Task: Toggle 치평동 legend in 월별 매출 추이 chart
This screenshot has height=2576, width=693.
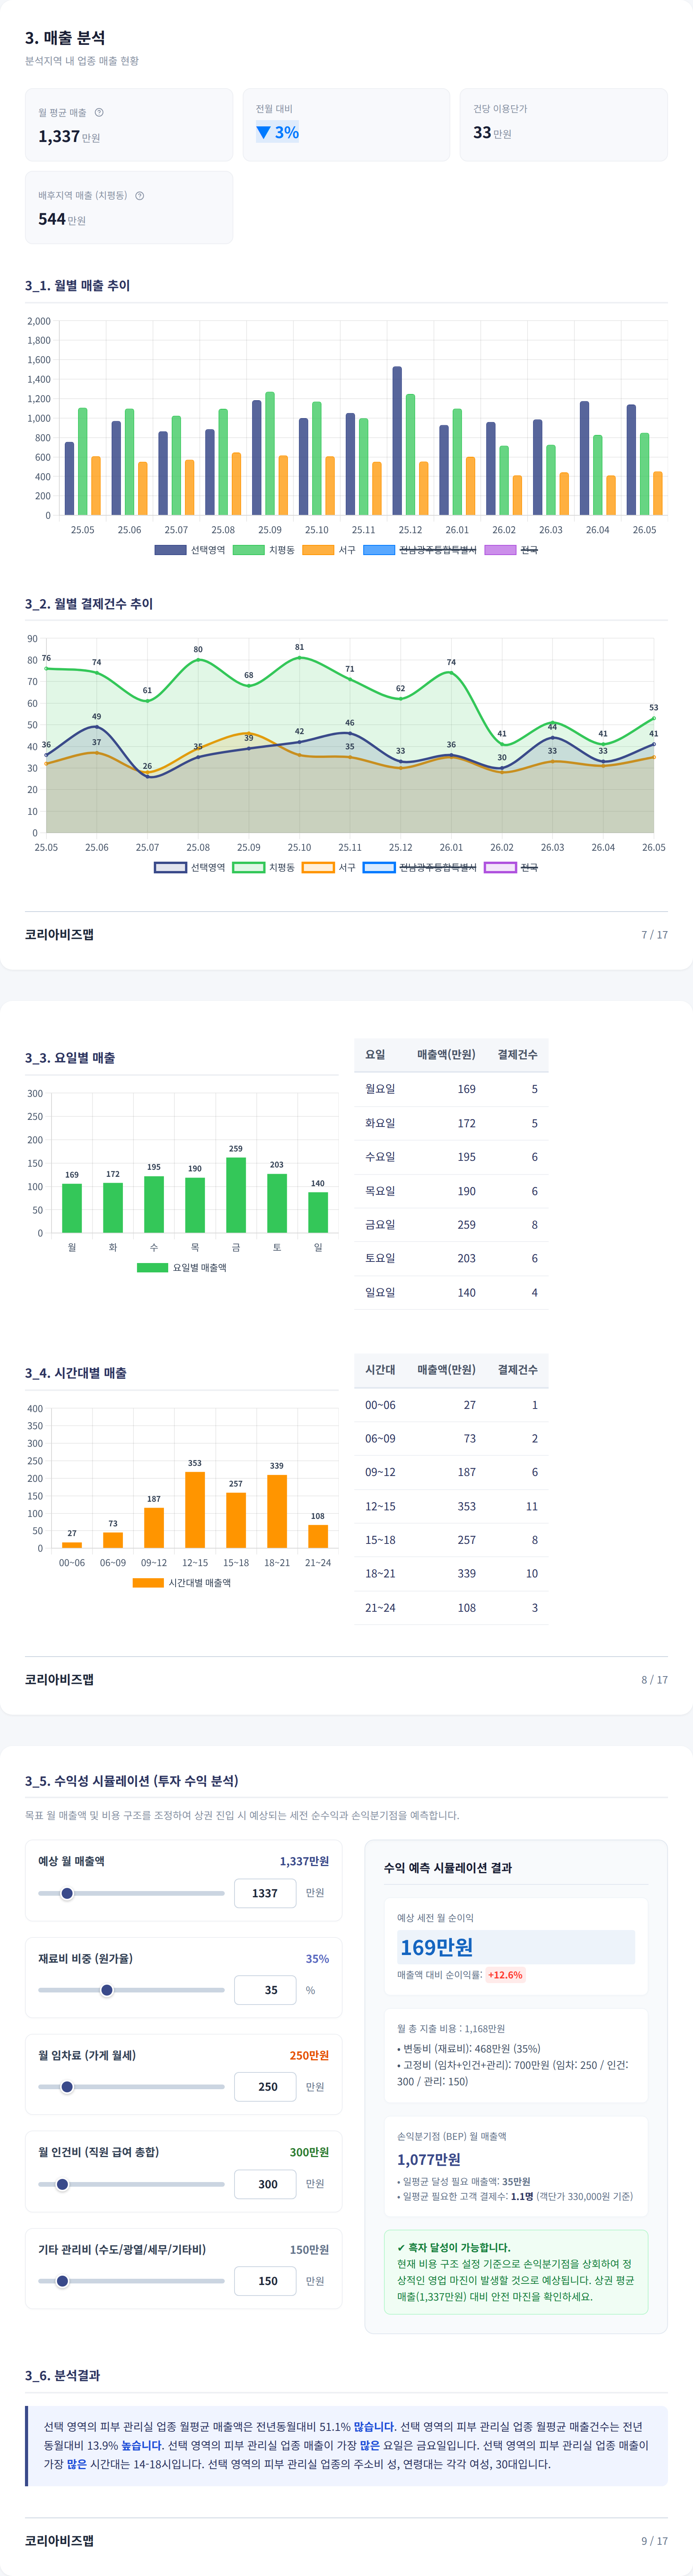Action: 264,550
